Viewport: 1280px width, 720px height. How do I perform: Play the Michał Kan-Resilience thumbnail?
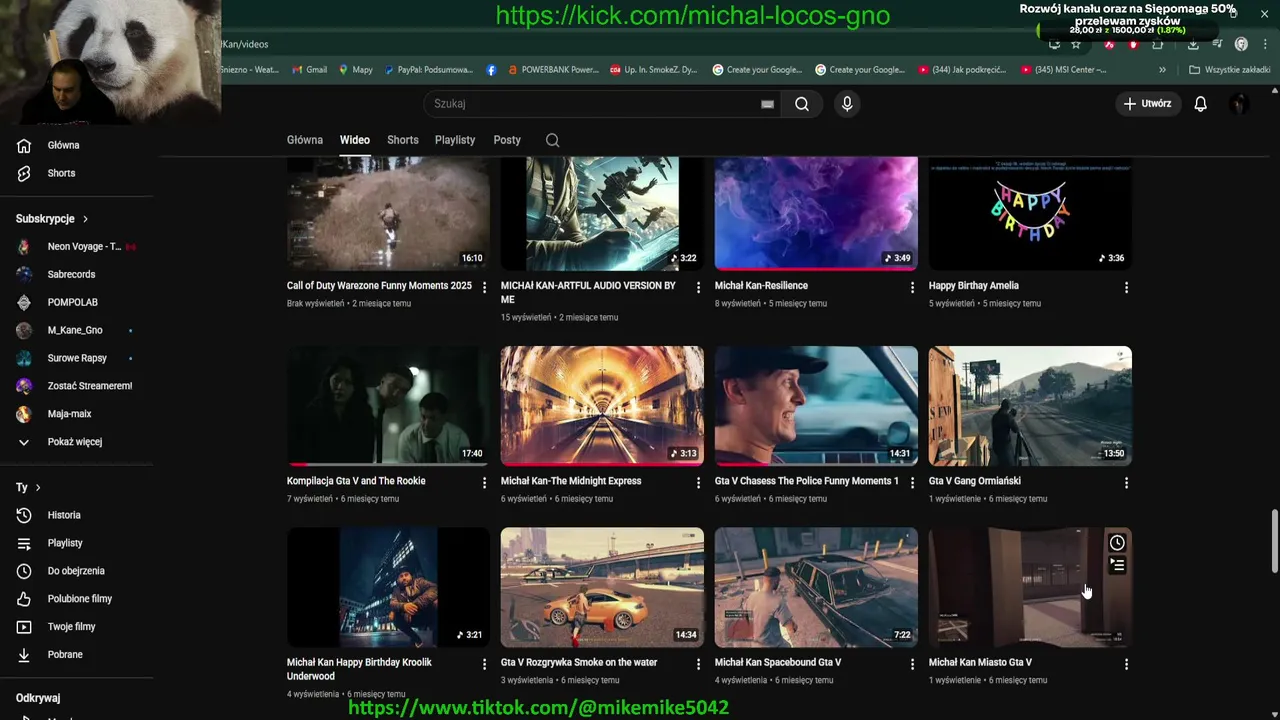tap(816, 213)
